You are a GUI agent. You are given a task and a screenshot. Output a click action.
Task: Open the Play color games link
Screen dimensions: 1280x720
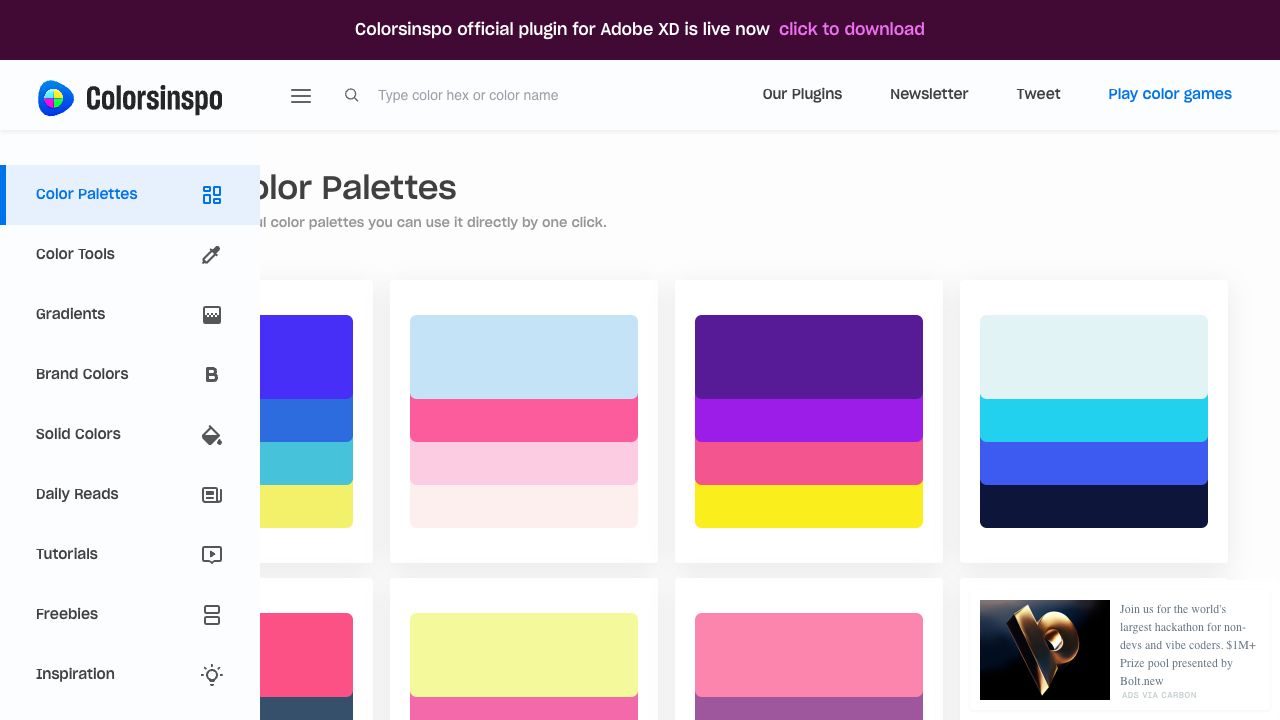click(1169, 94)
